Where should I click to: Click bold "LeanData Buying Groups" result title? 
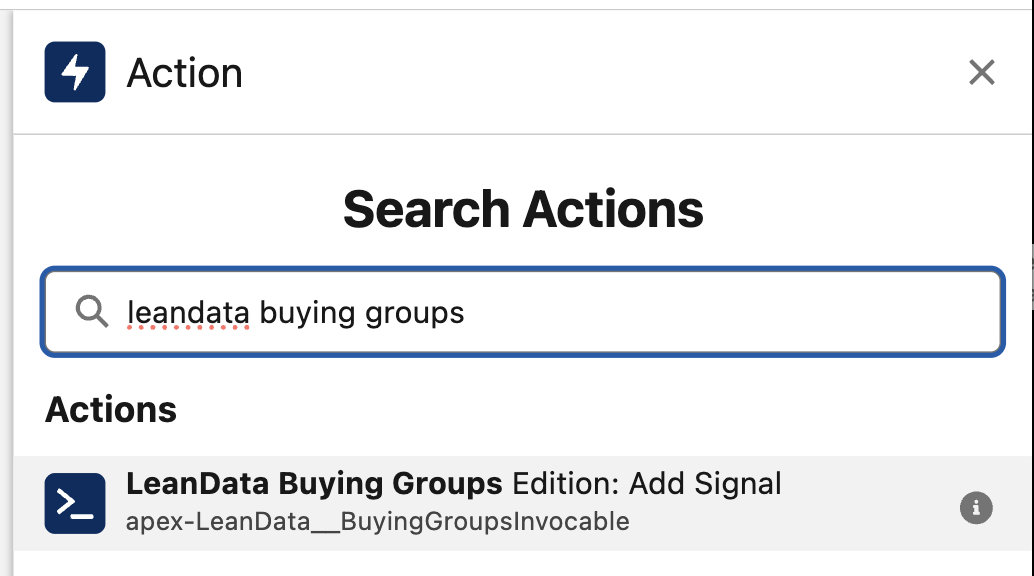(313, 484)
